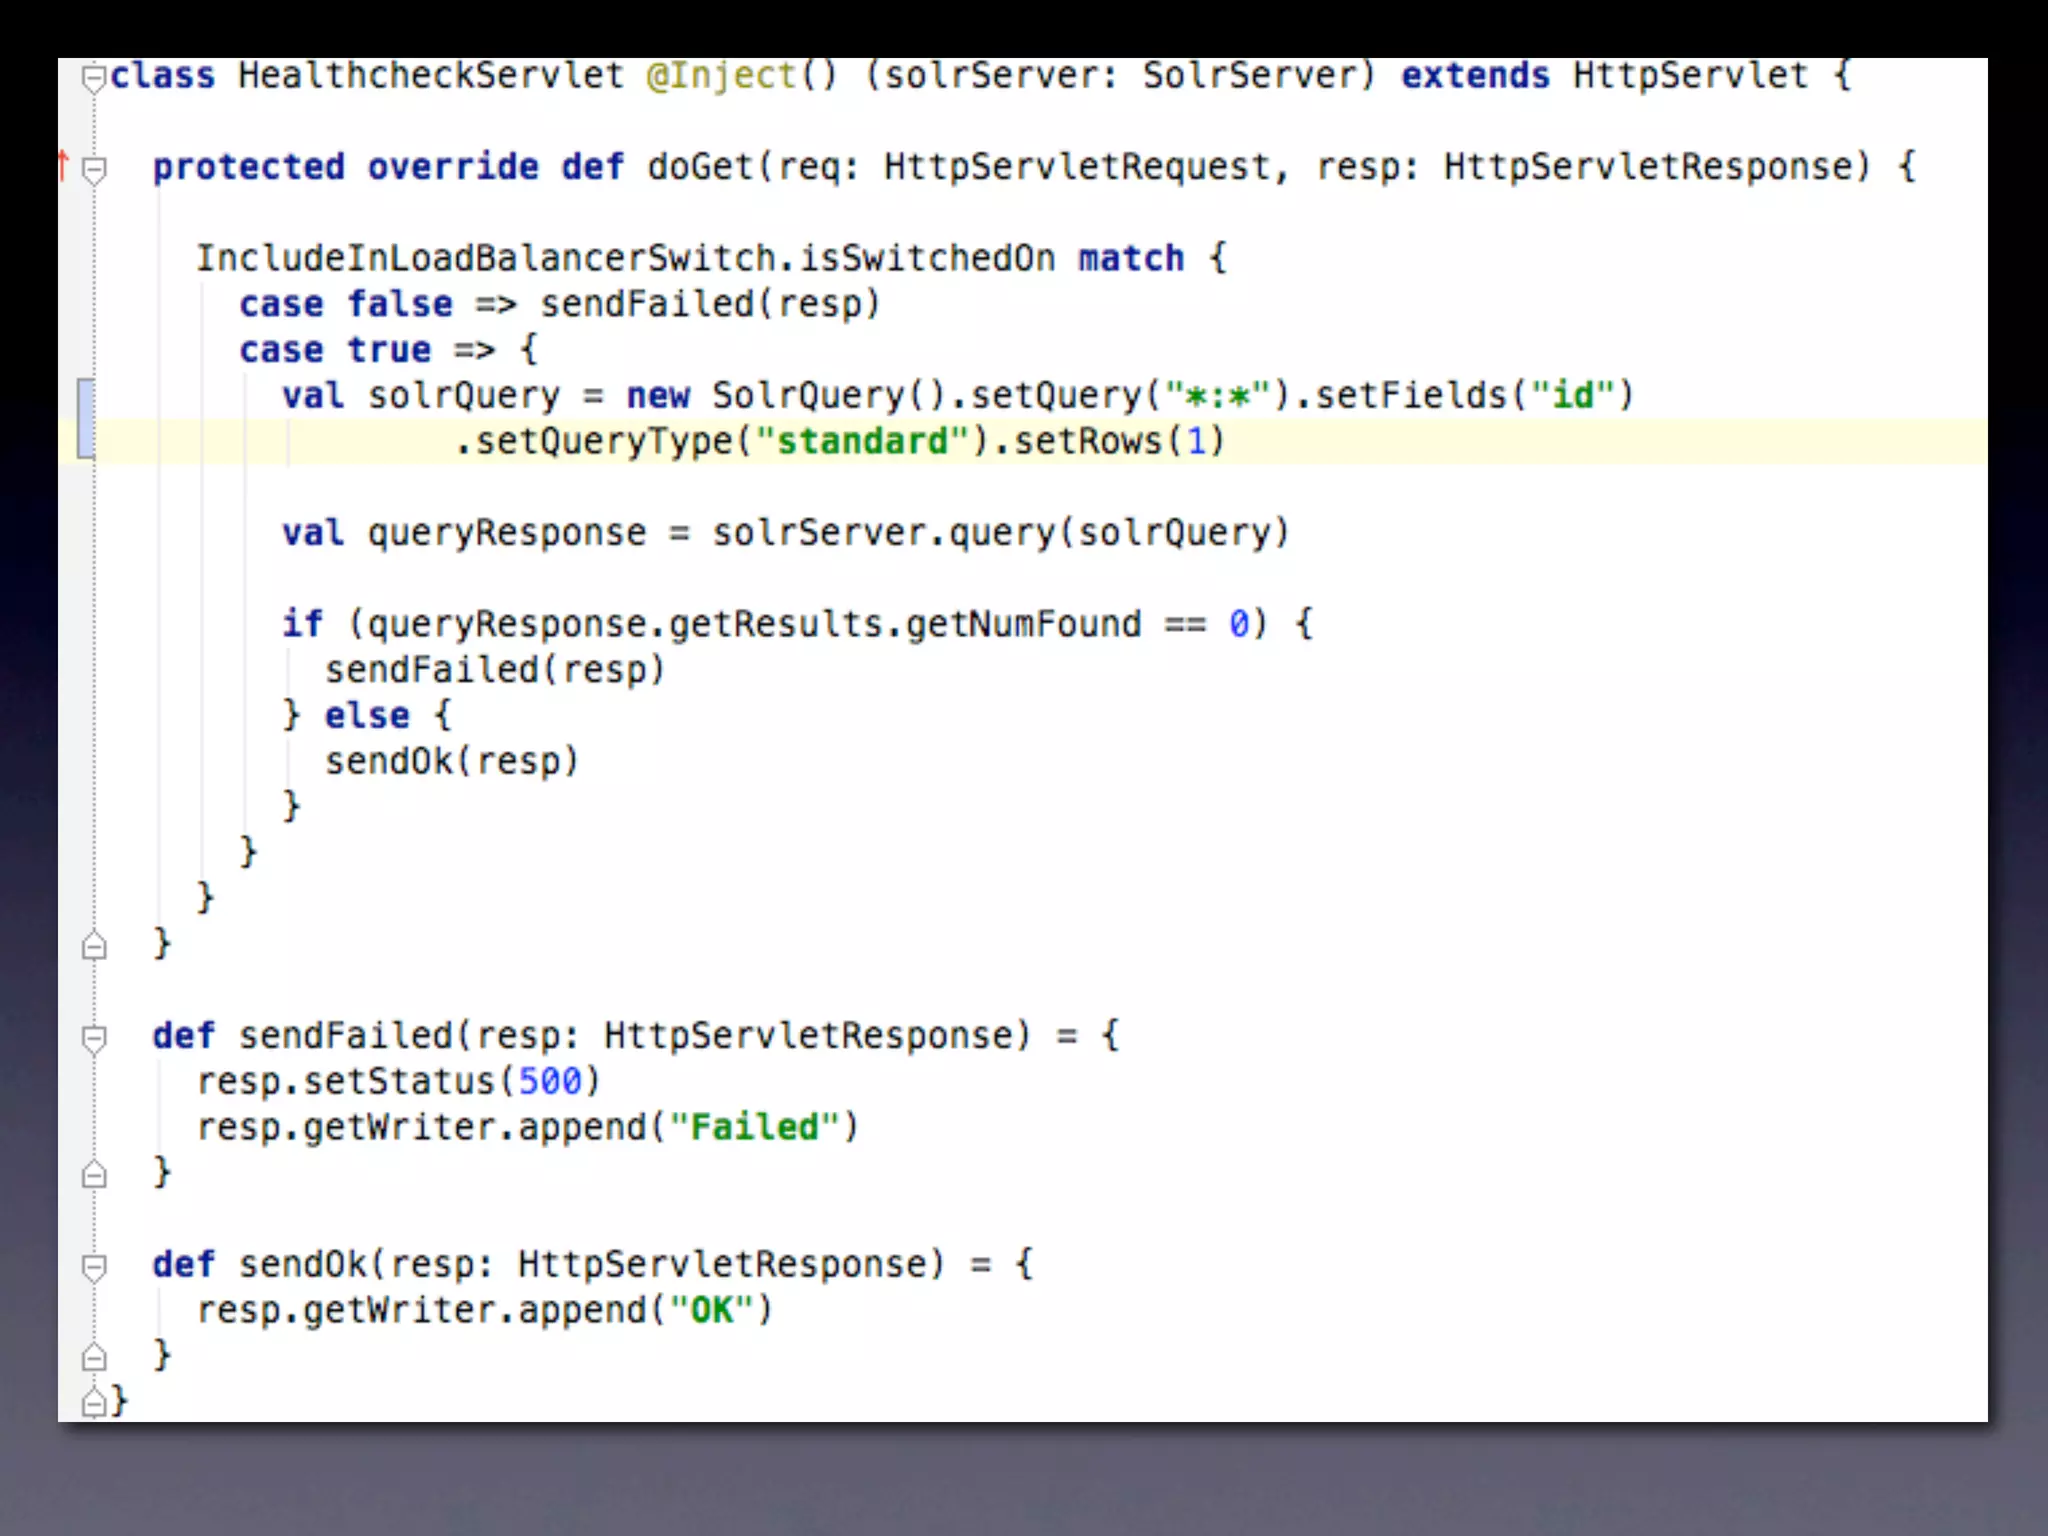Click the "OK" string in sendOk

tap(711, 1310)
